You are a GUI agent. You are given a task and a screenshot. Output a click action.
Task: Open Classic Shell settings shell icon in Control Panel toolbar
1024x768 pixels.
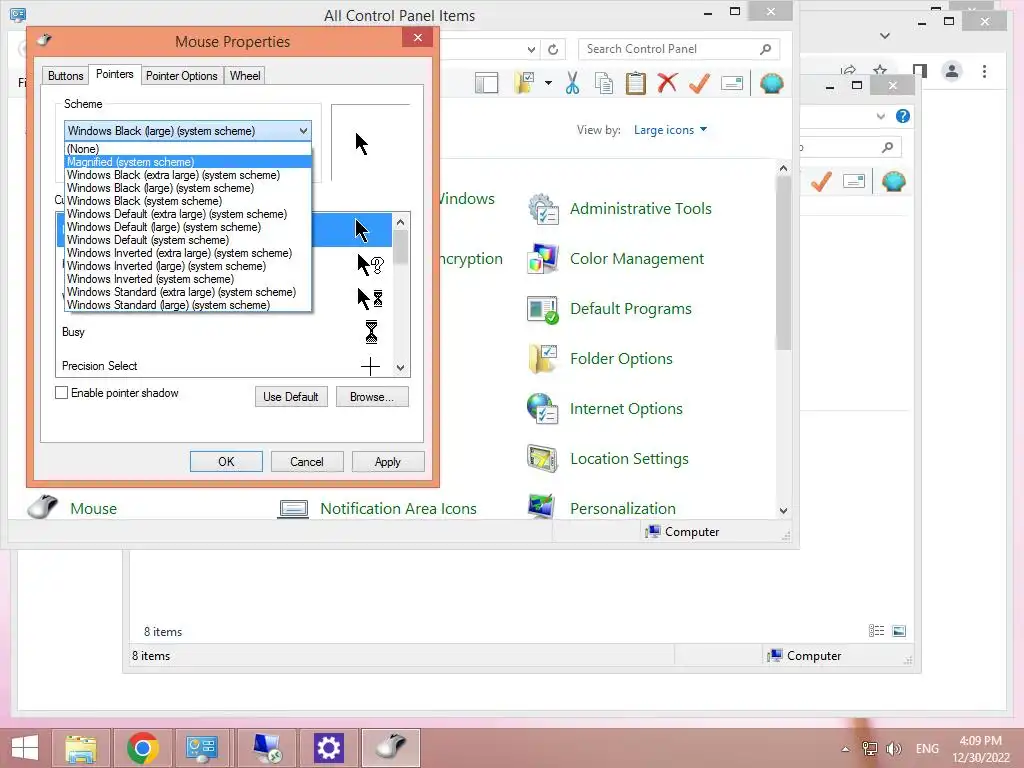click(x=771, y=84)
